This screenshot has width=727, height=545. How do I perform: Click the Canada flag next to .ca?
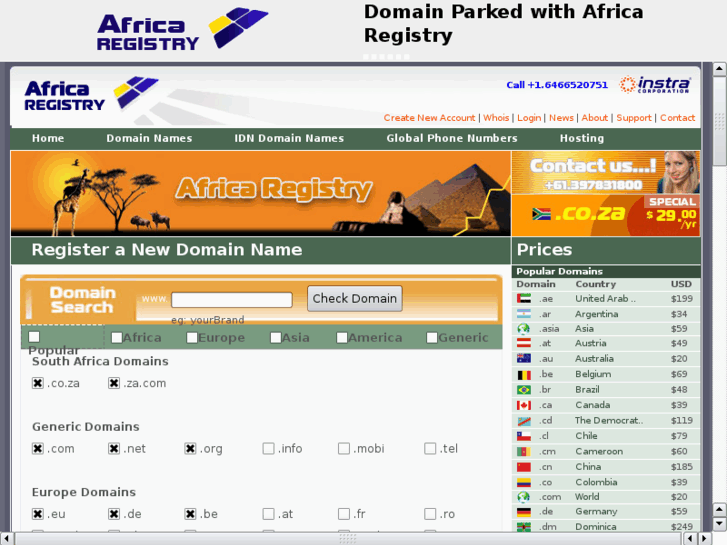(x=524, y=405)
